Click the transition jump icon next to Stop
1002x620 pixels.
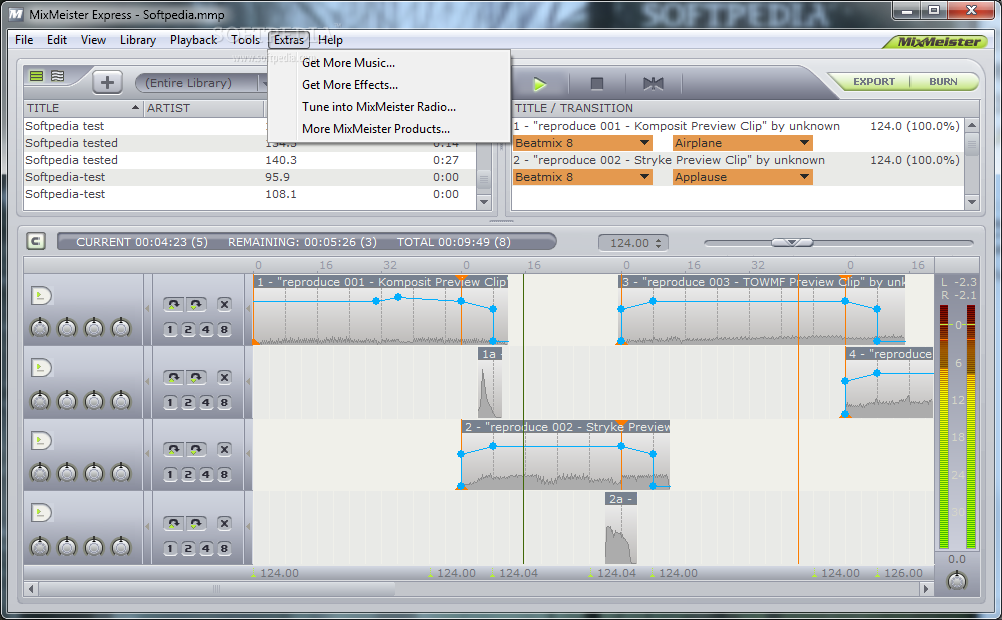653,84
